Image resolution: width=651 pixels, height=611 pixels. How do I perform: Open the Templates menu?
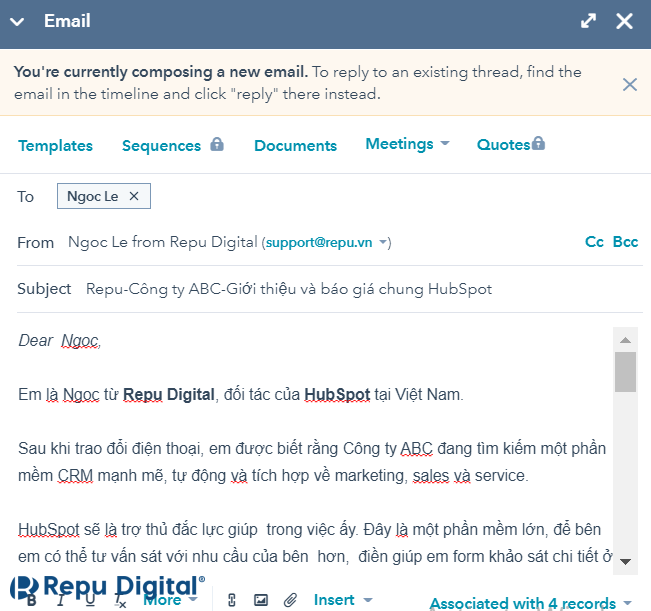(x=55, y=146)
